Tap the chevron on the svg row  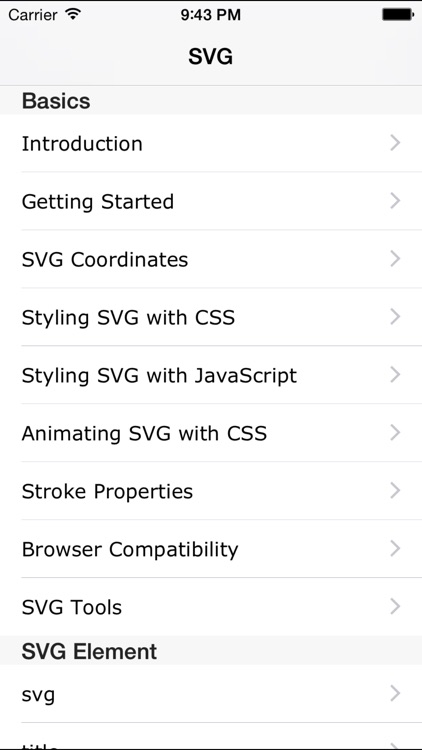pyautogui.click(x=395, y=693)
